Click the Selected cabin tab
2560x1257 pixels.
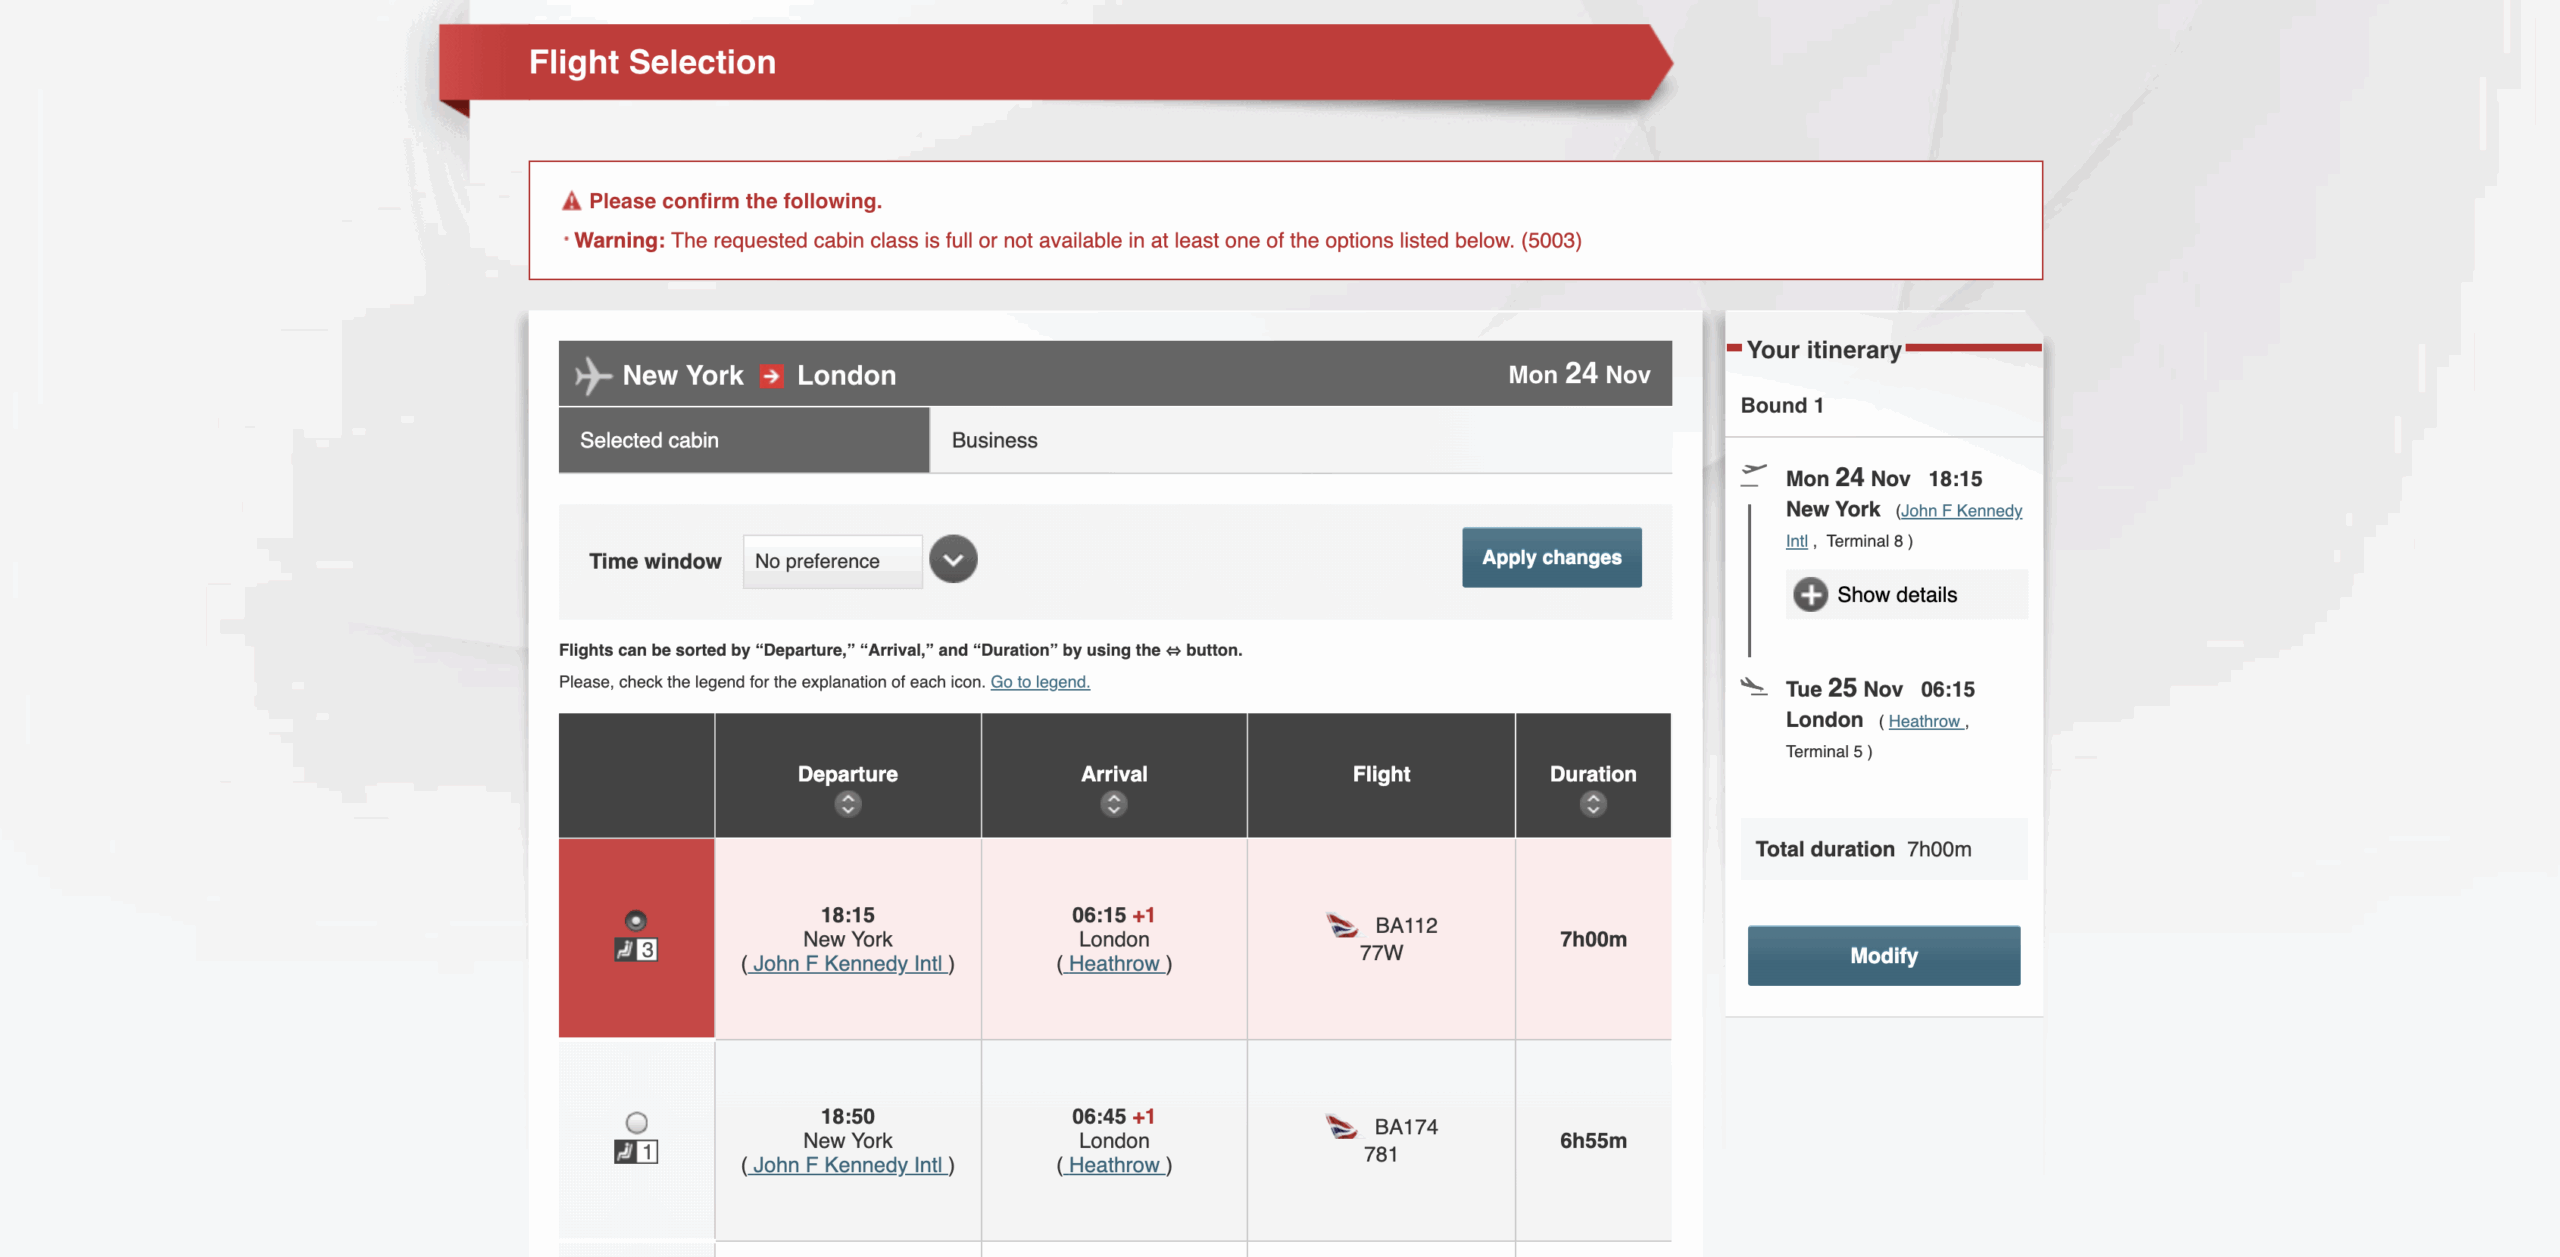coord(649,440)
